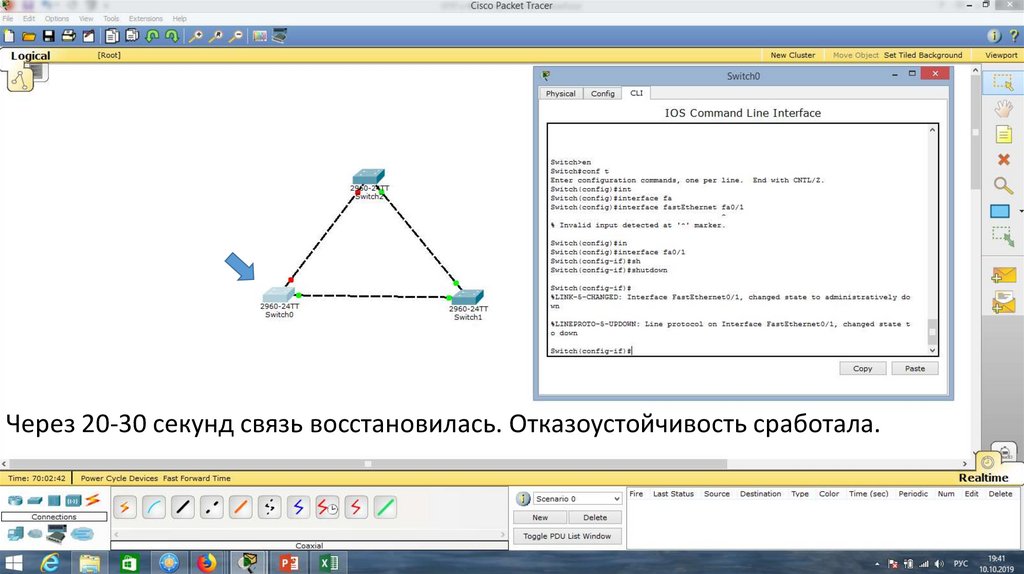Click the Zoom Reset magnifier icon
This screenshot has width=1024, height=574.
click(216, 36)
